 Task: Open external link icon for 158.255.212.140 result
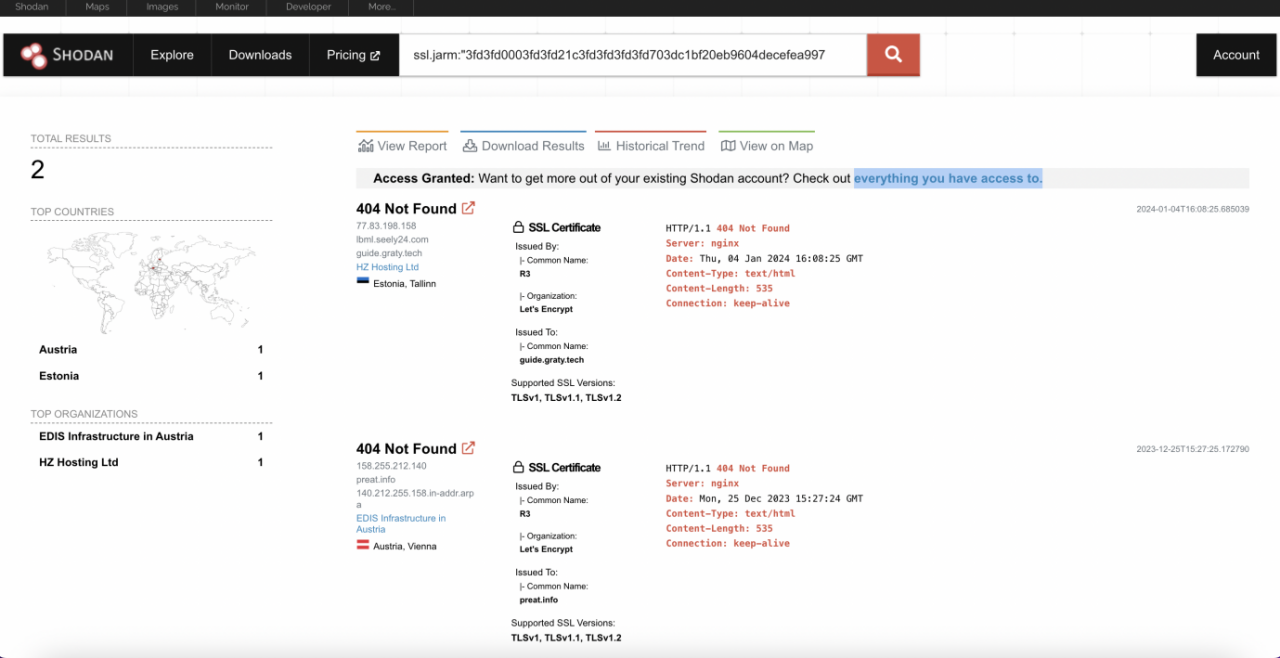pyautogui.click(x=468, y=448)
